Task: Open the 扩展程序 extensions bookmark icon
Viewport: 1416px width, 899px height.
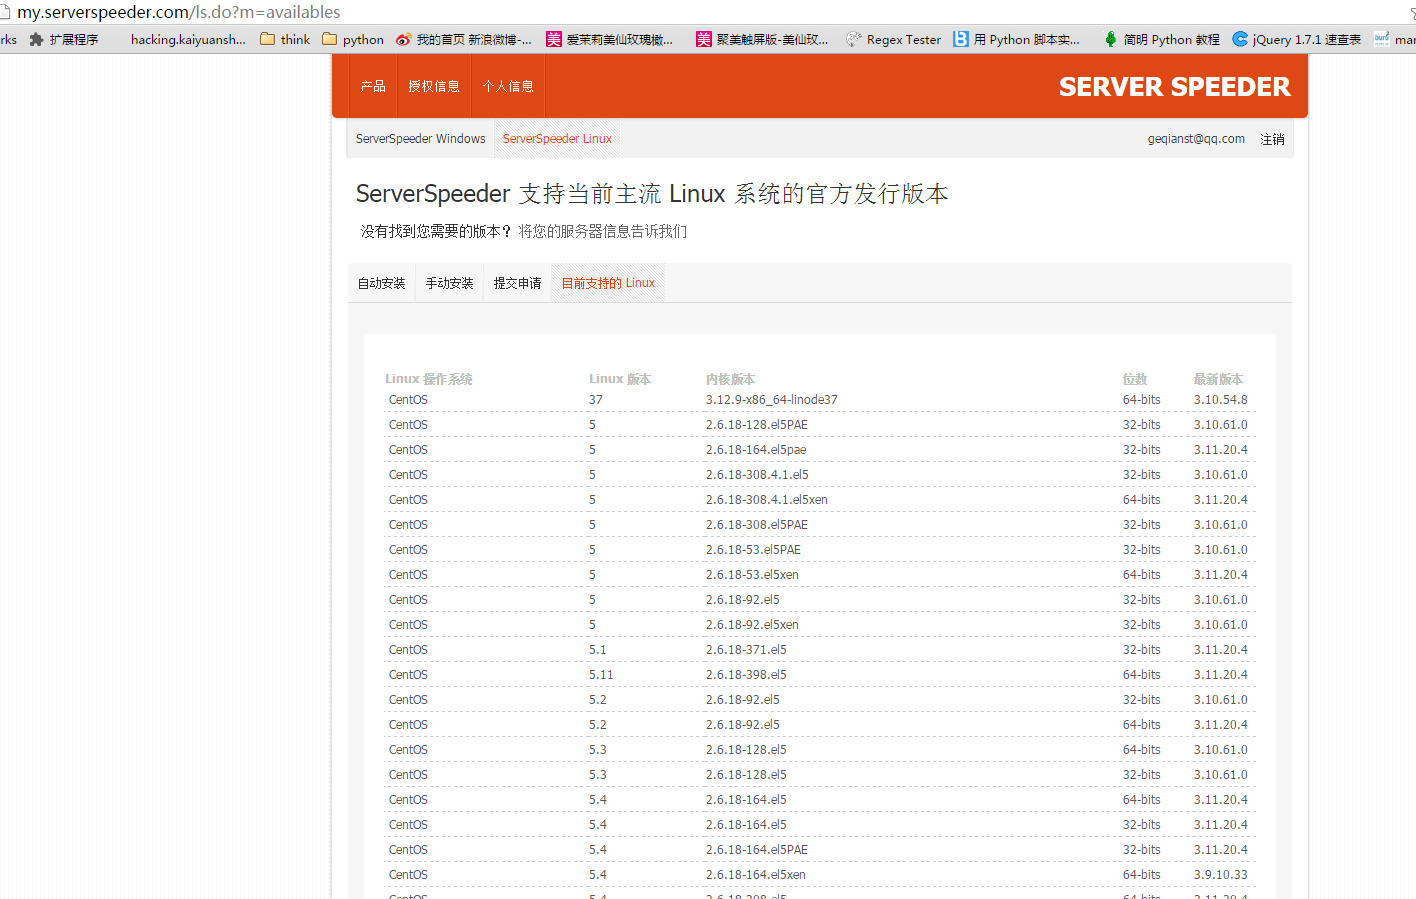Action: coord(37,40)
